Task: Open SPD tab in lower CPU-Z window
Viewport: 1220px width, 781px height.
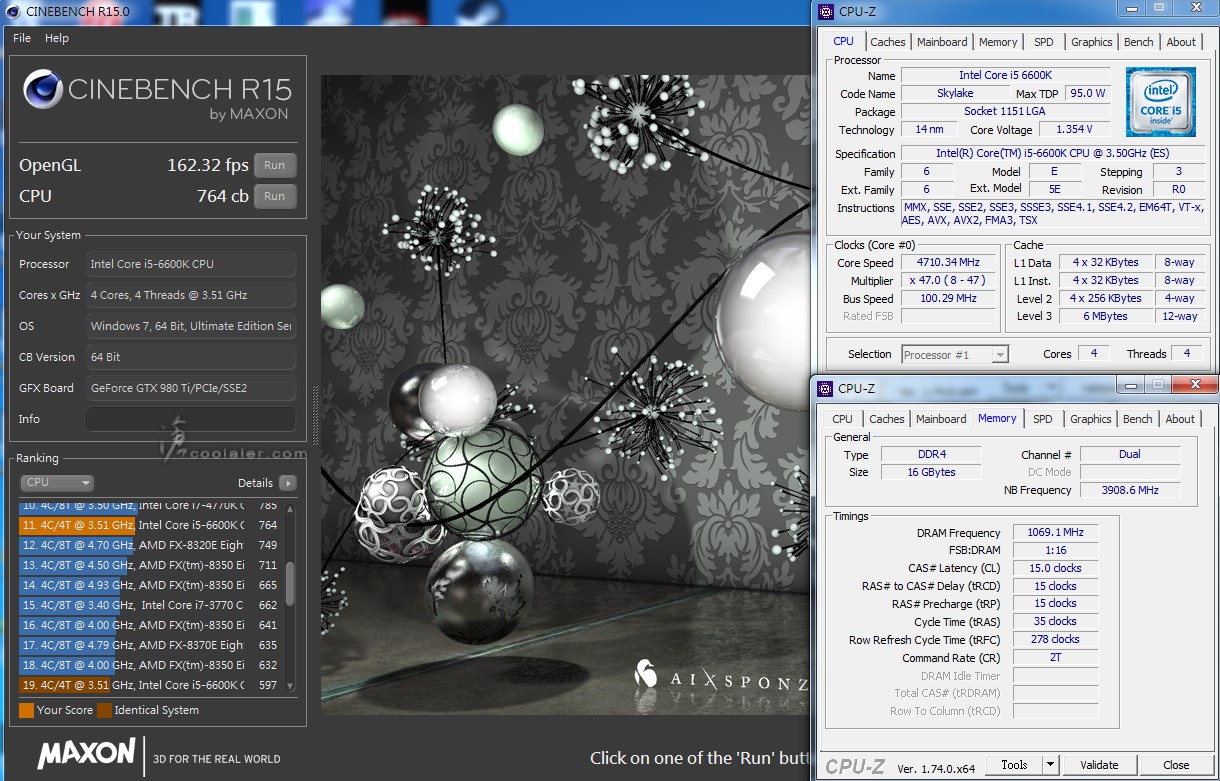Action: tap(1042, 419)
